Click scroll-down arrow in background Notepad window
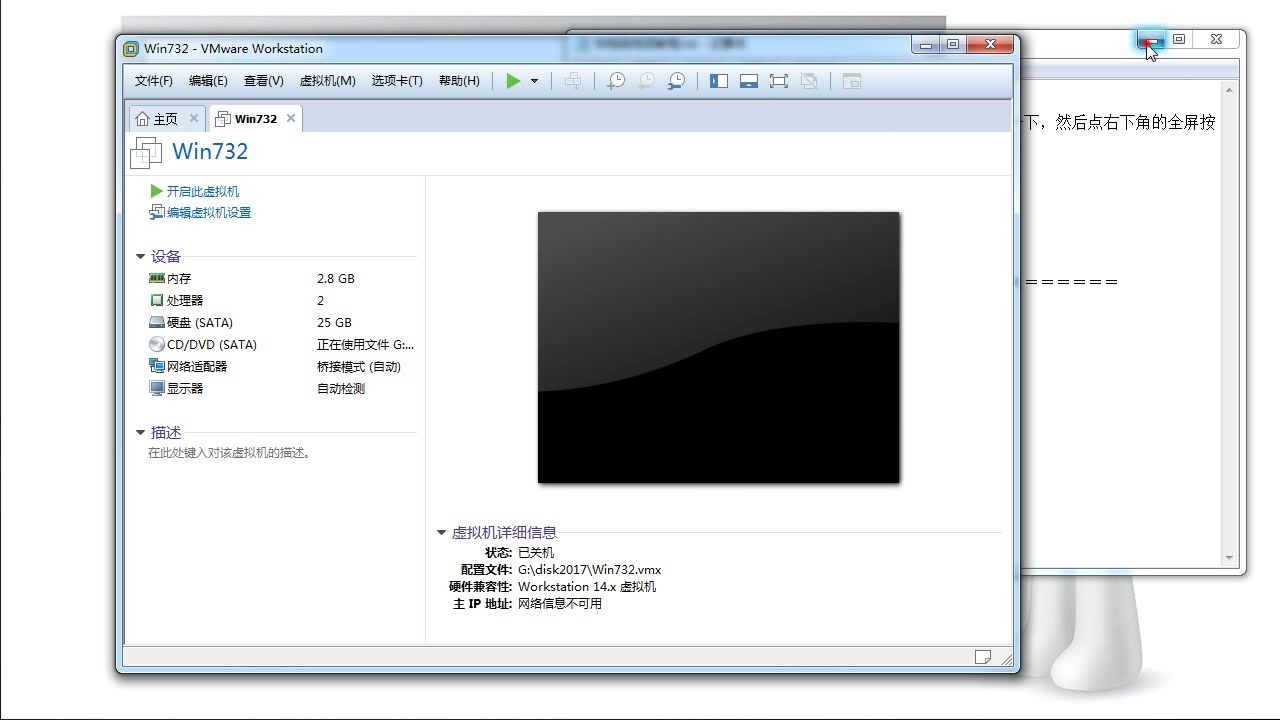 (x=1230, y=557)
